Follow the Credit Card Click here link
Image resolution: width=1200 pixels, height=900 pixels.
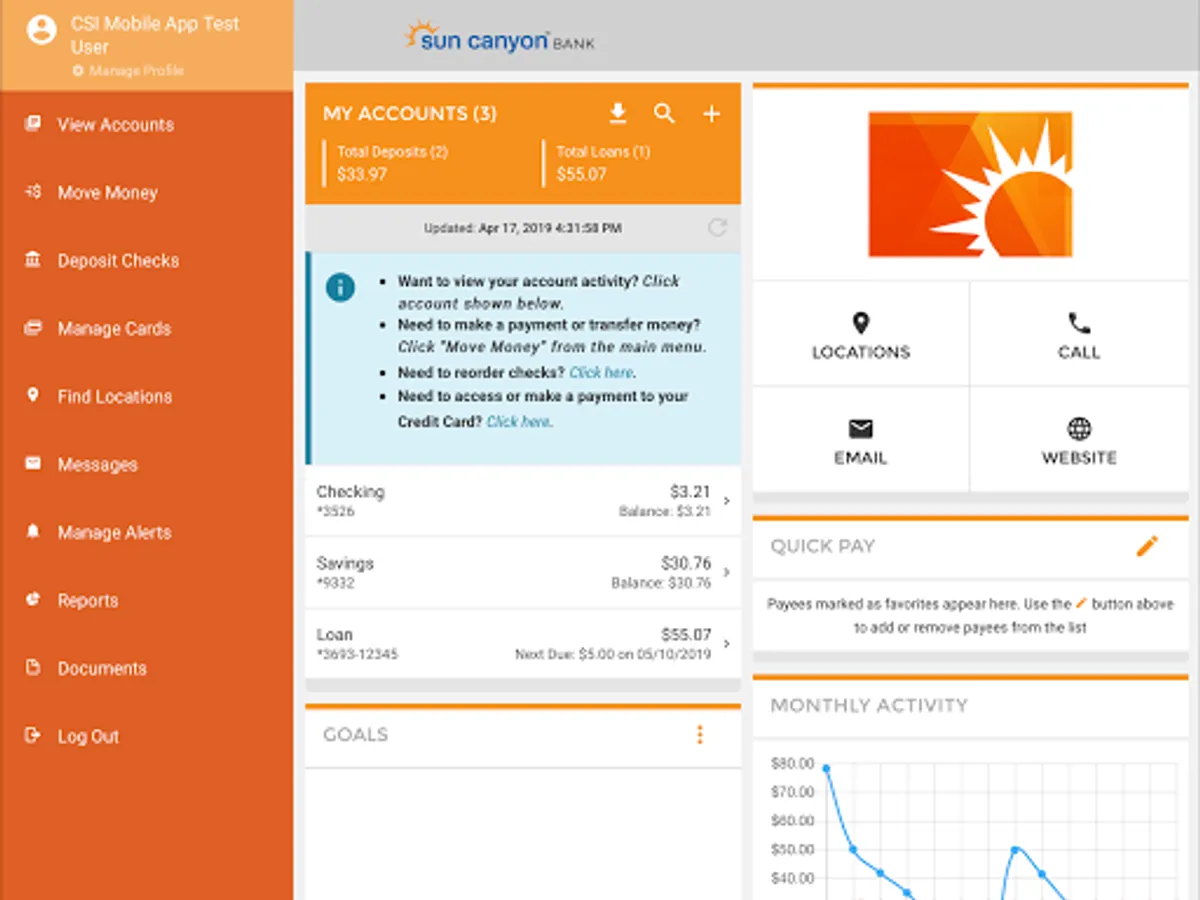click(518, 422)
